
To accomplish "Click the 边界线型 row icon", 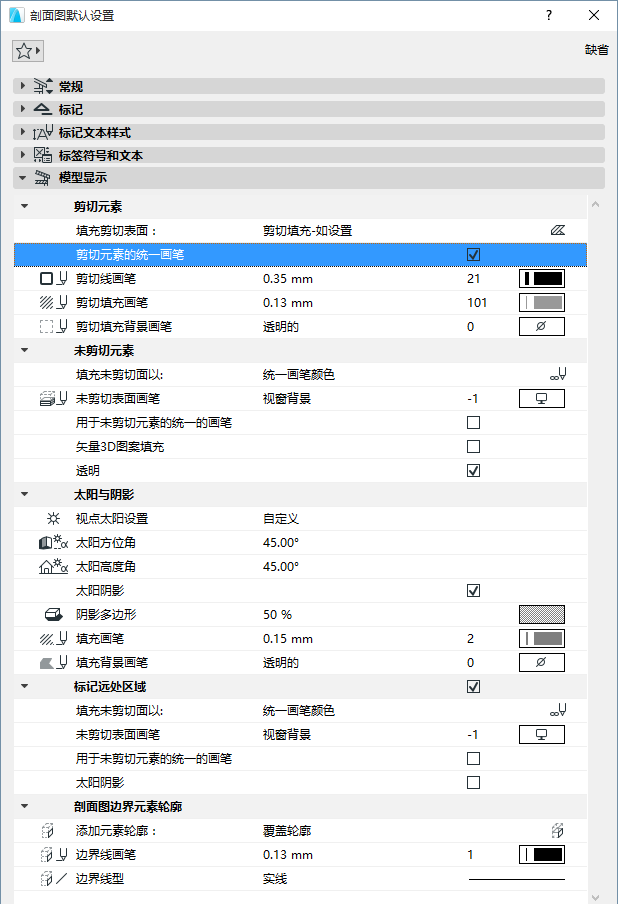I will (54, 879).
